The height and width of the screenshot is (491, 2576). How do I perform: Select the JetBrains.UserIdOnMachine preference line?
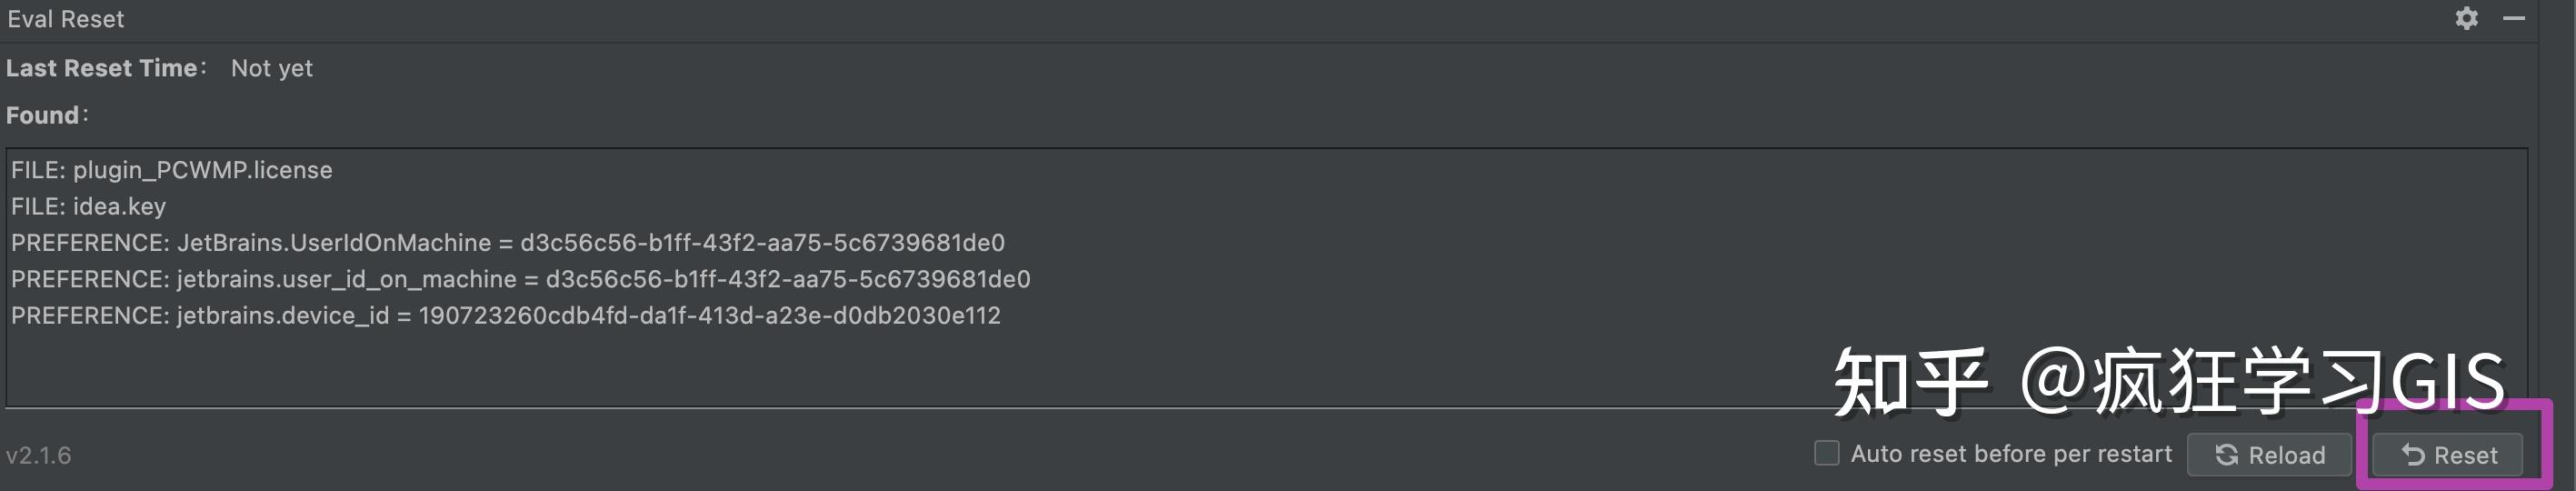pyautogui.click(x=507, y=243)
